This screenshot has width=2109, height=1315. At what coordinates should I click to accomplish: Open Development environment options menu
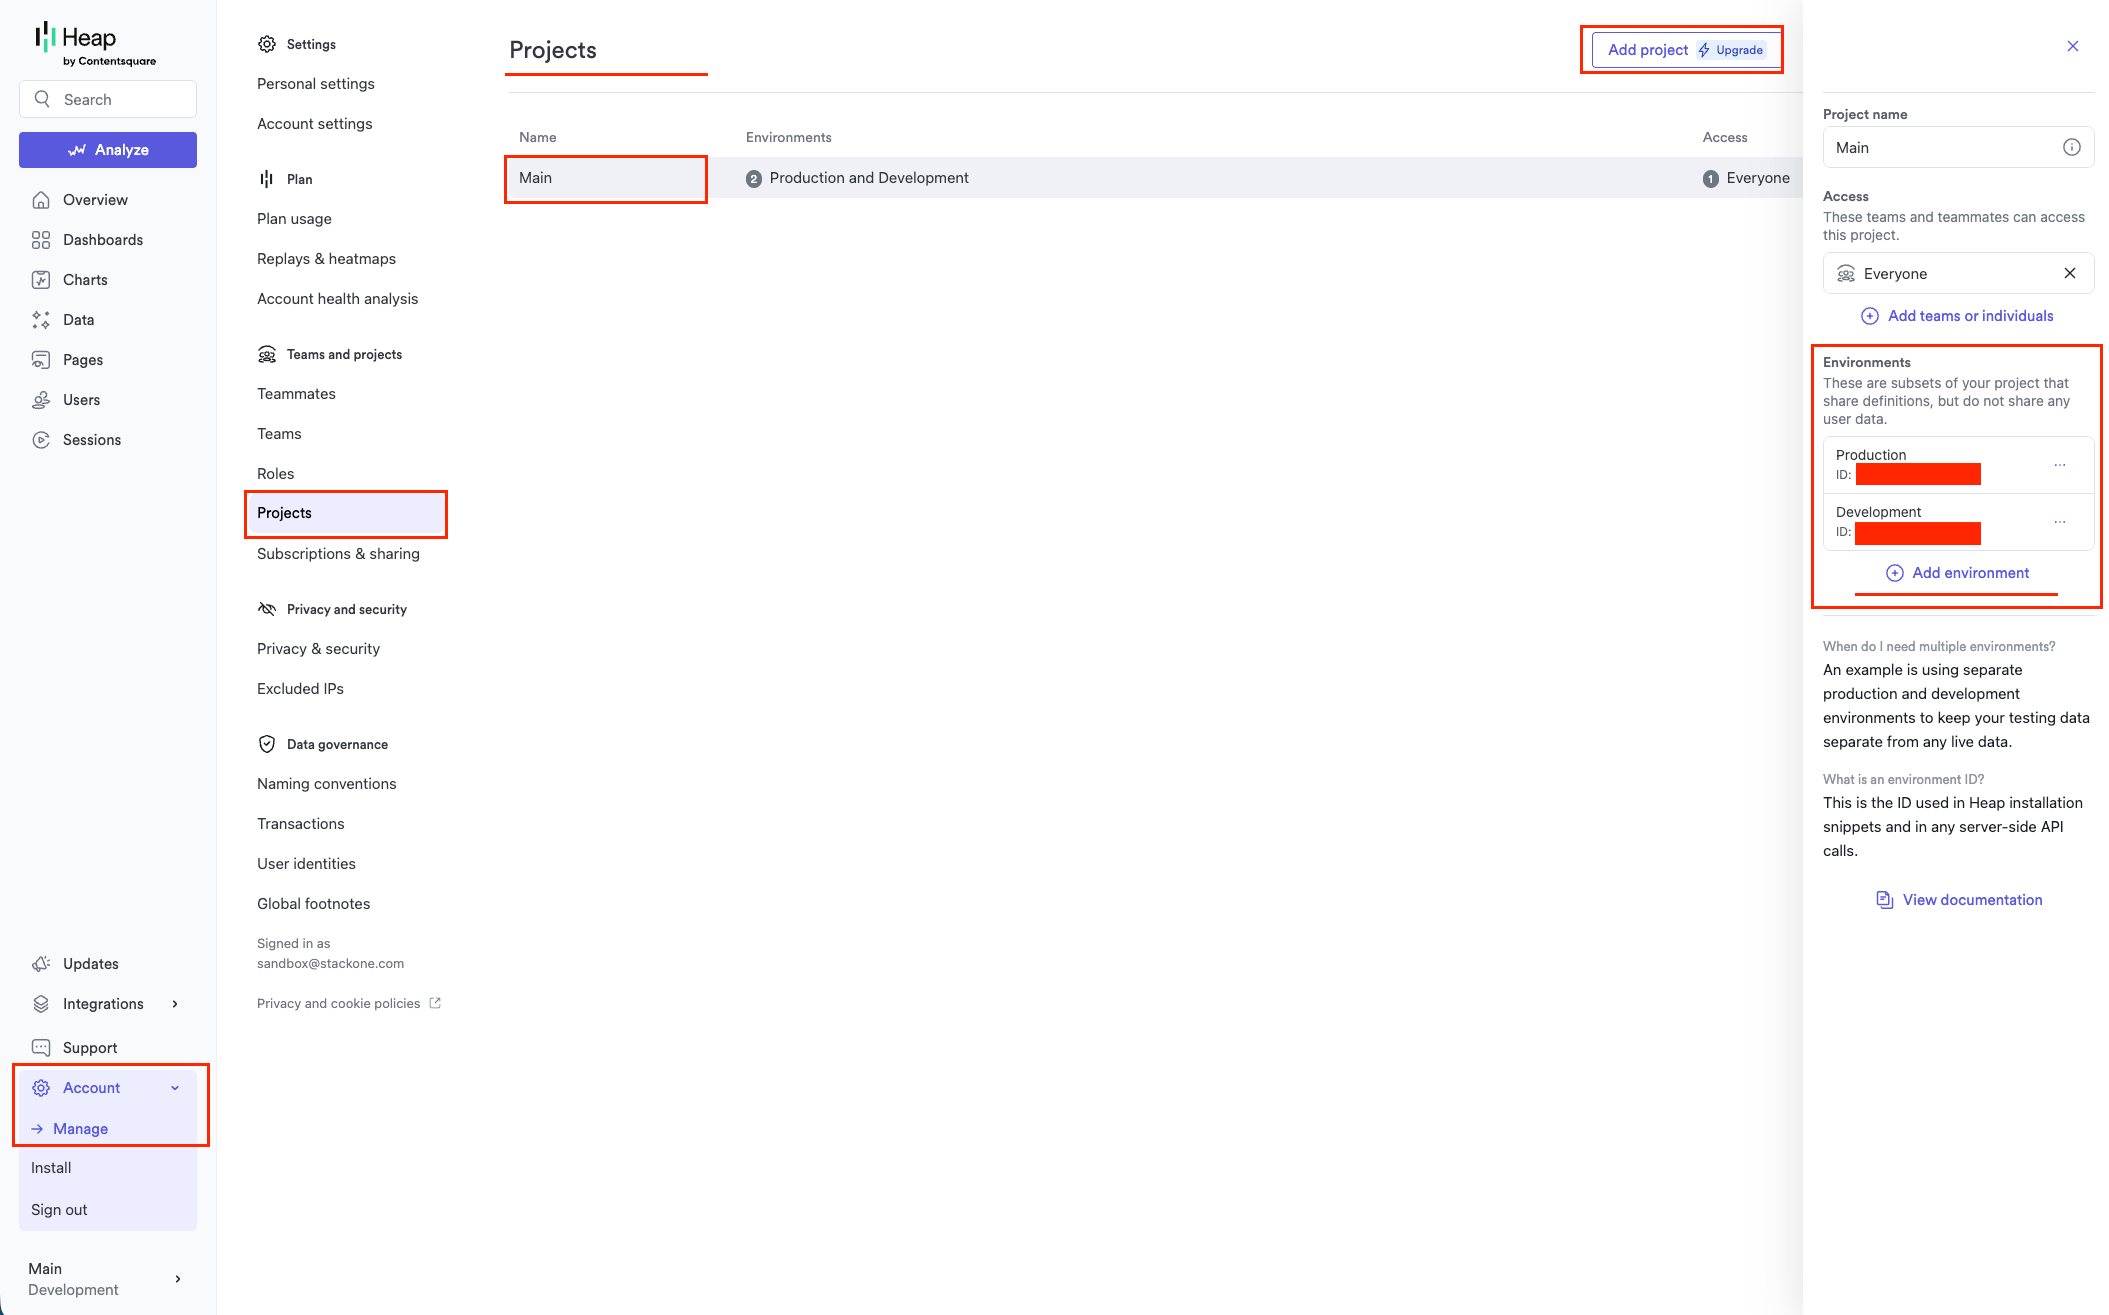tap(2060, 522)
